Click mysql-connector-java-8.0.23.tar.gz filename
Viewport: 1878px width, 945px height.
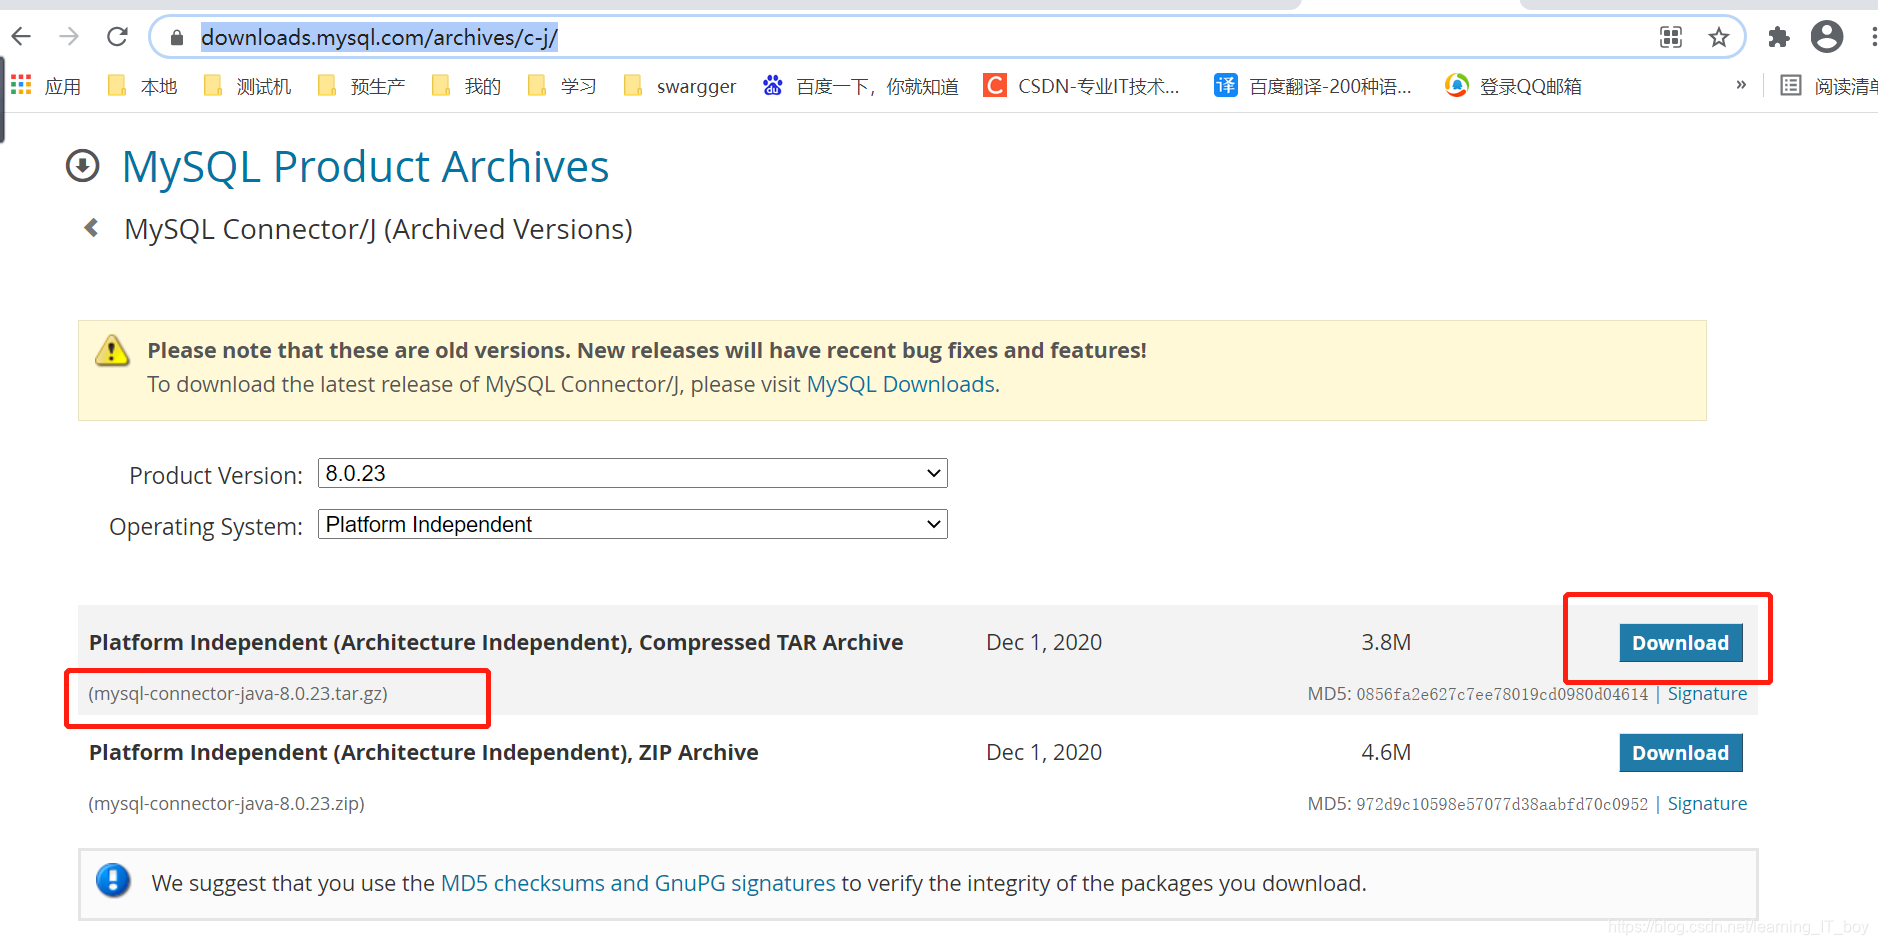(x=238, y=694)
